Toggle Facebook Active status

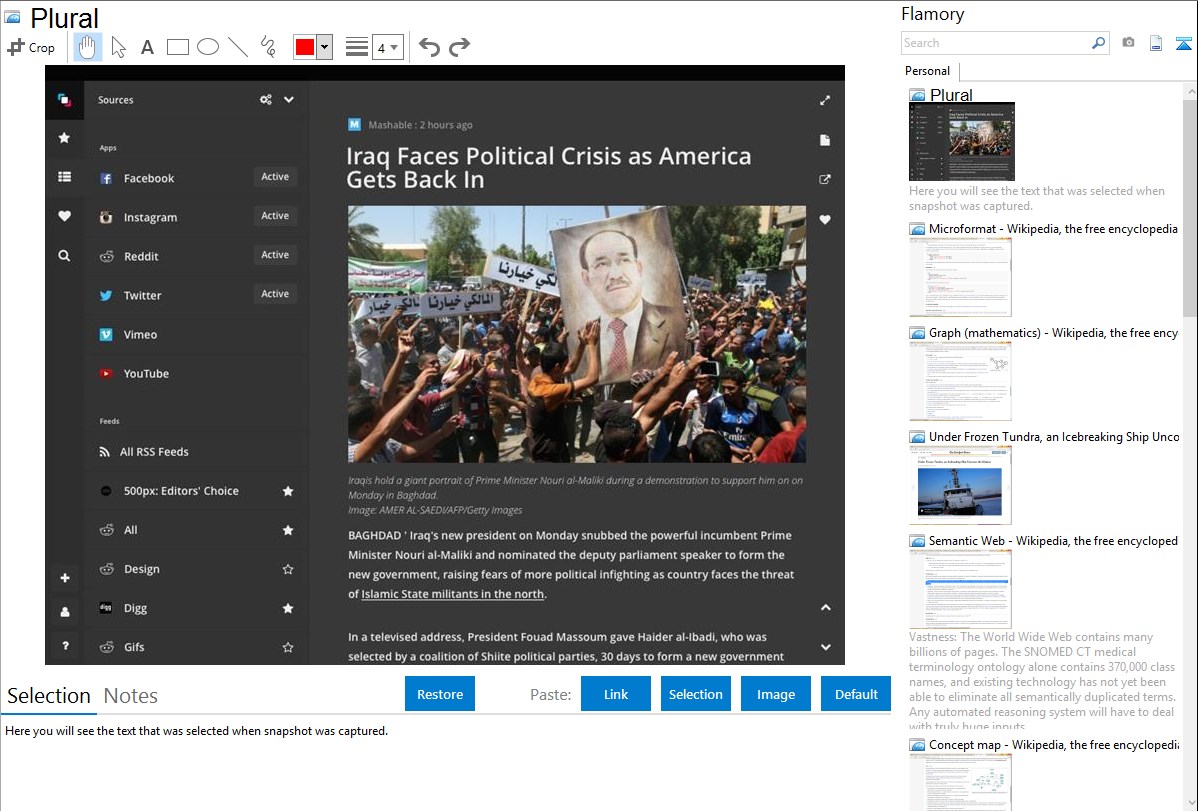point(275,177)
